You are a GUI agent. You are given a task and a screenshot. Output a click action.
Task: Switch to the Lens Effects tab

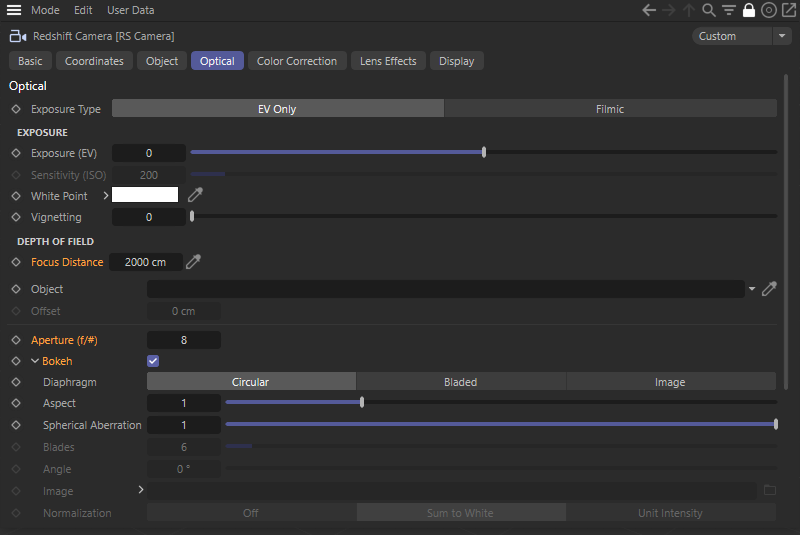(388, 61)
